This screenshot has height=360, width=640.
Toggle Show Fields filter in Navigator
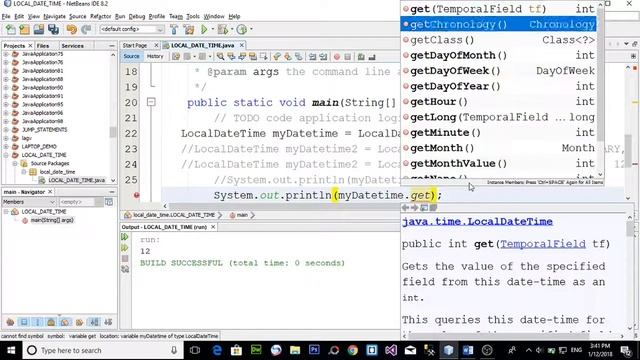24,322
